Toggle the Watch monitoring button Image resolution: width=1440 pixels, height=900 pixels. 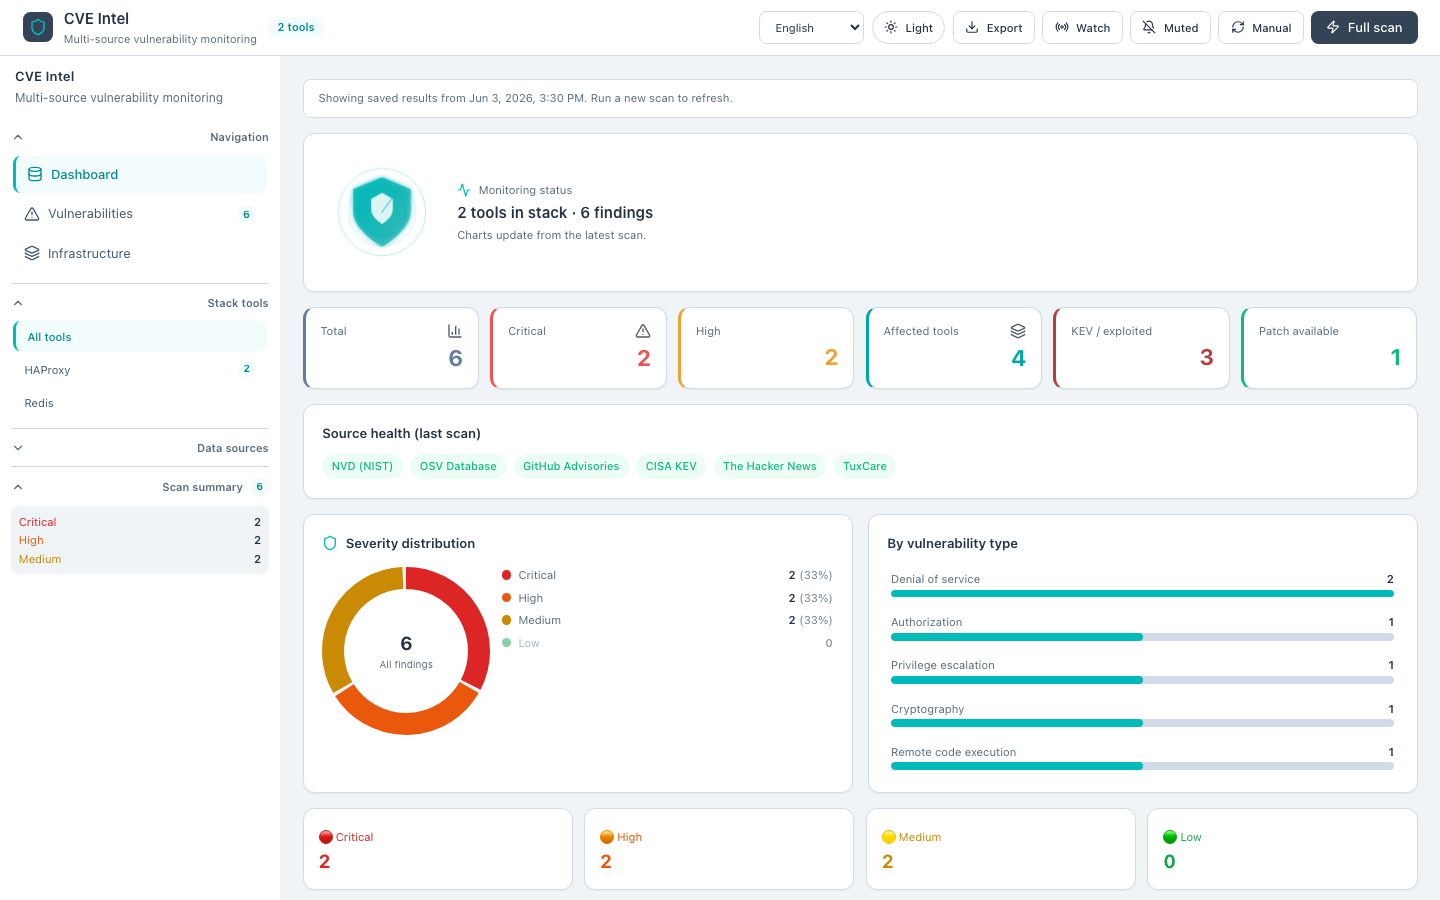click(x=1082, y=28)
